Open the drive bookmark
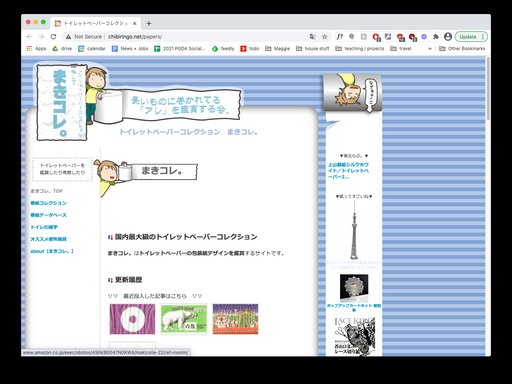This screenshot has height=384, width=512. click(x=62, y=49)
